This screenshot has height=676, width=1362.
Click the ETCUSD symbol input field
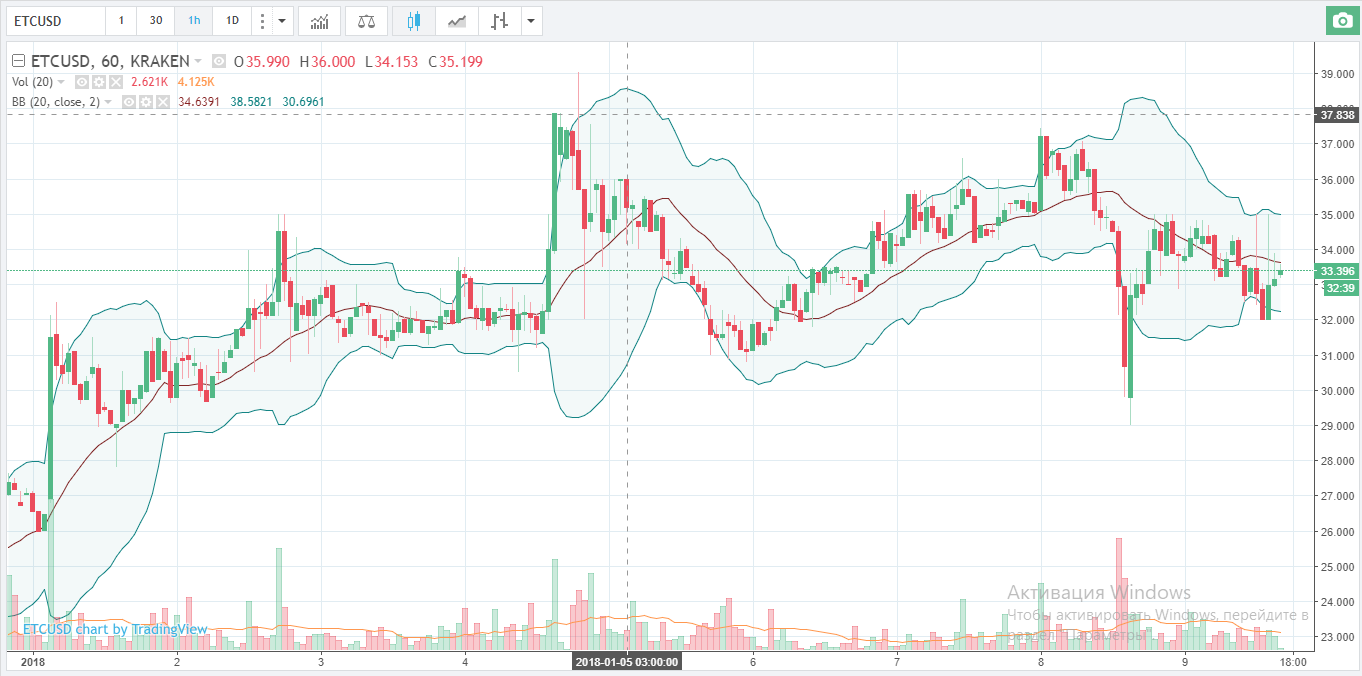54,20
